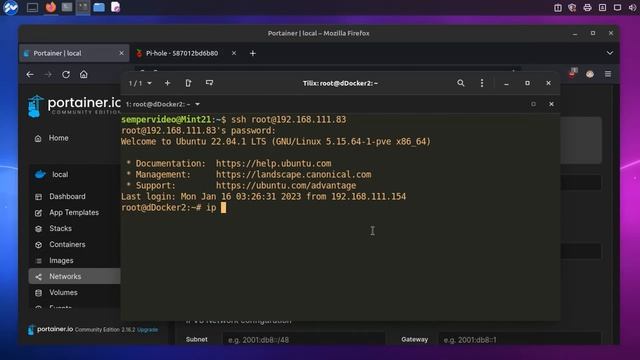Viewport: 640px width, 360px height.
Task: Launch Firefox from the taskbar
Action: (x=51, y=7)
